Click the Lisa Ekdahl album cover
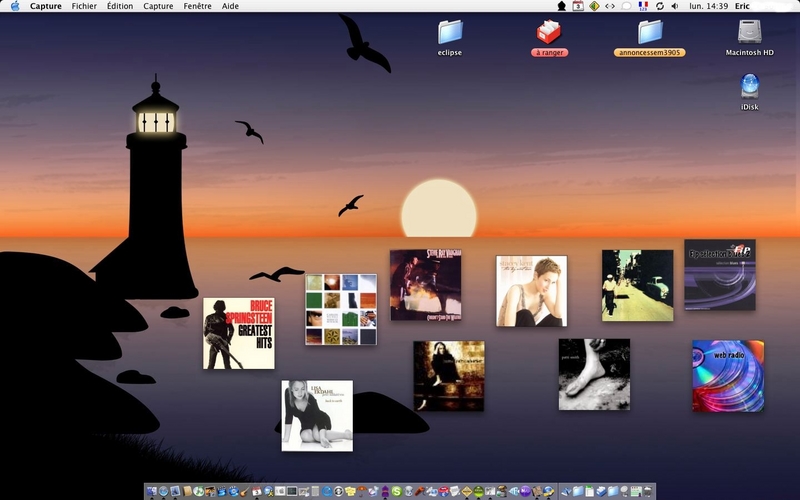 pos(317,415)
